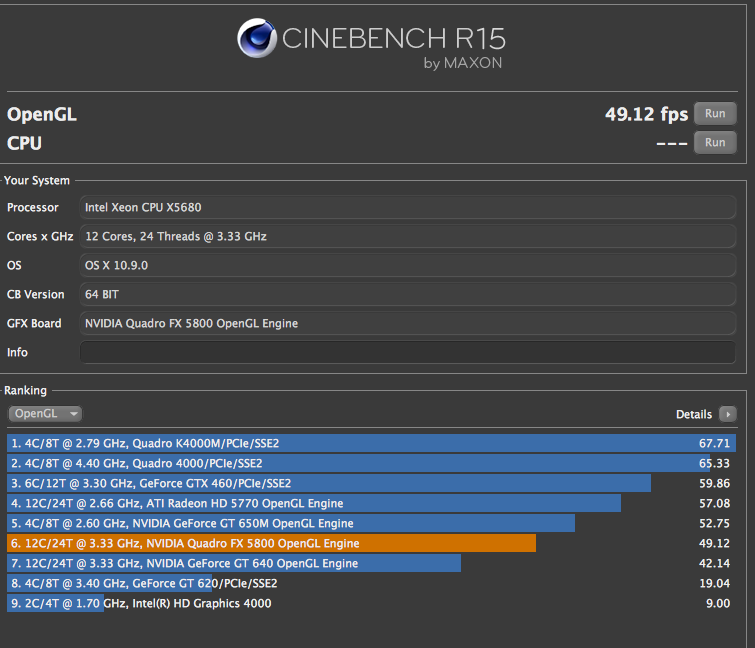
Task: Select ranking row 1 Quadro K4000M
Action: (371, 443)
